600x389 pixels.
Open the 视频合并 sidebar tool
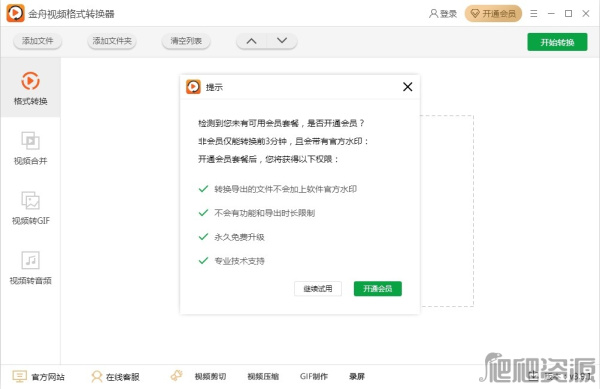pyautogui.click(x=30, y=147)
